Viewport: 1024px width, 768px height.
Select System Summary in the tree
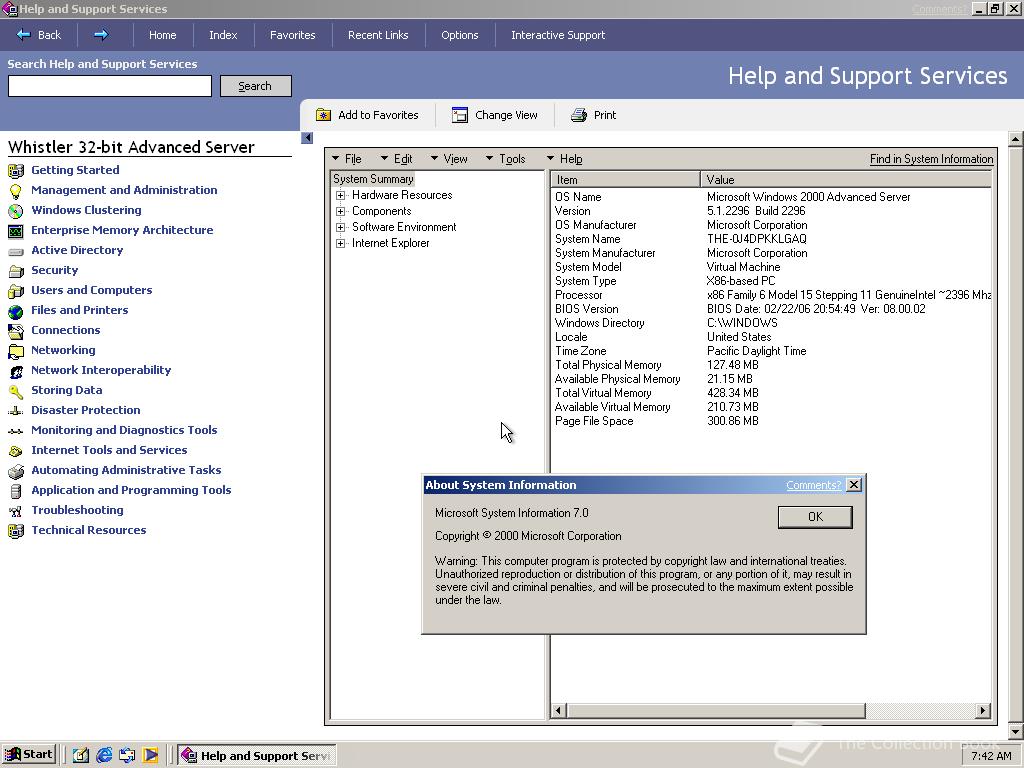[x=373, y=179]
